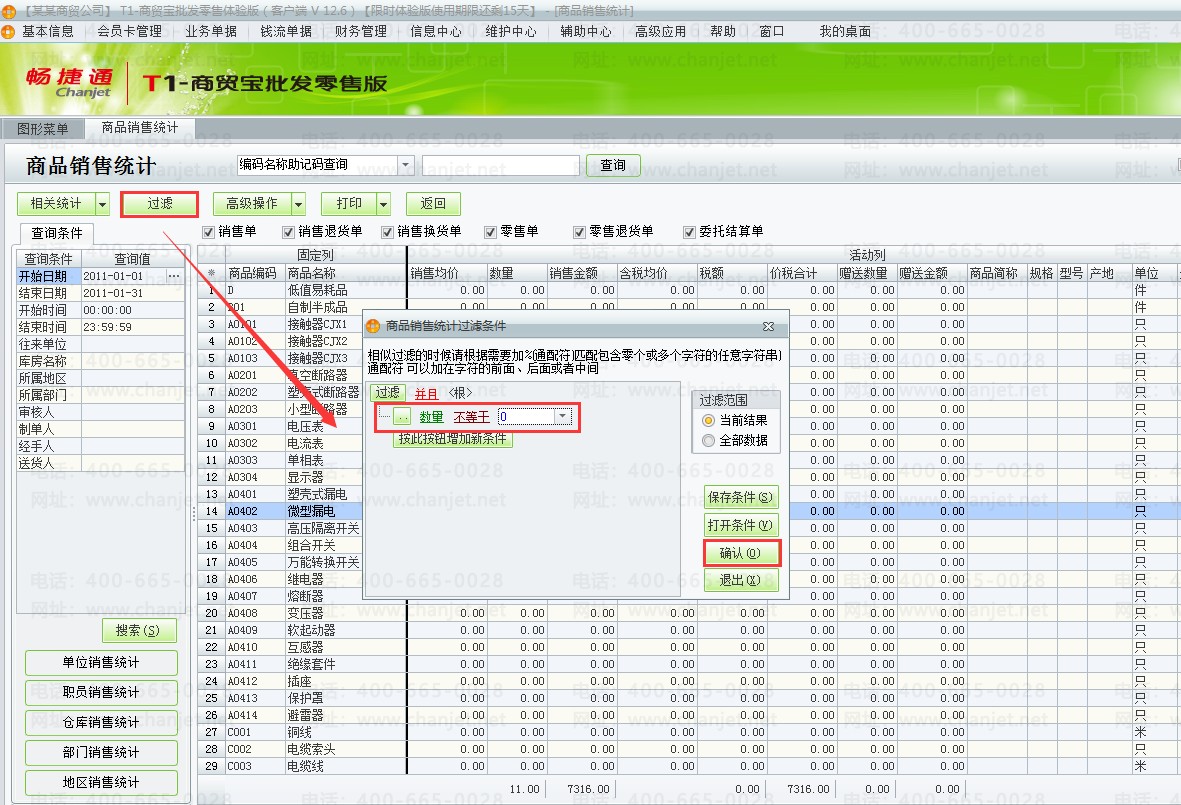Open the 基本信息 menu
1181x805 pixels.
tap(47, 31)
